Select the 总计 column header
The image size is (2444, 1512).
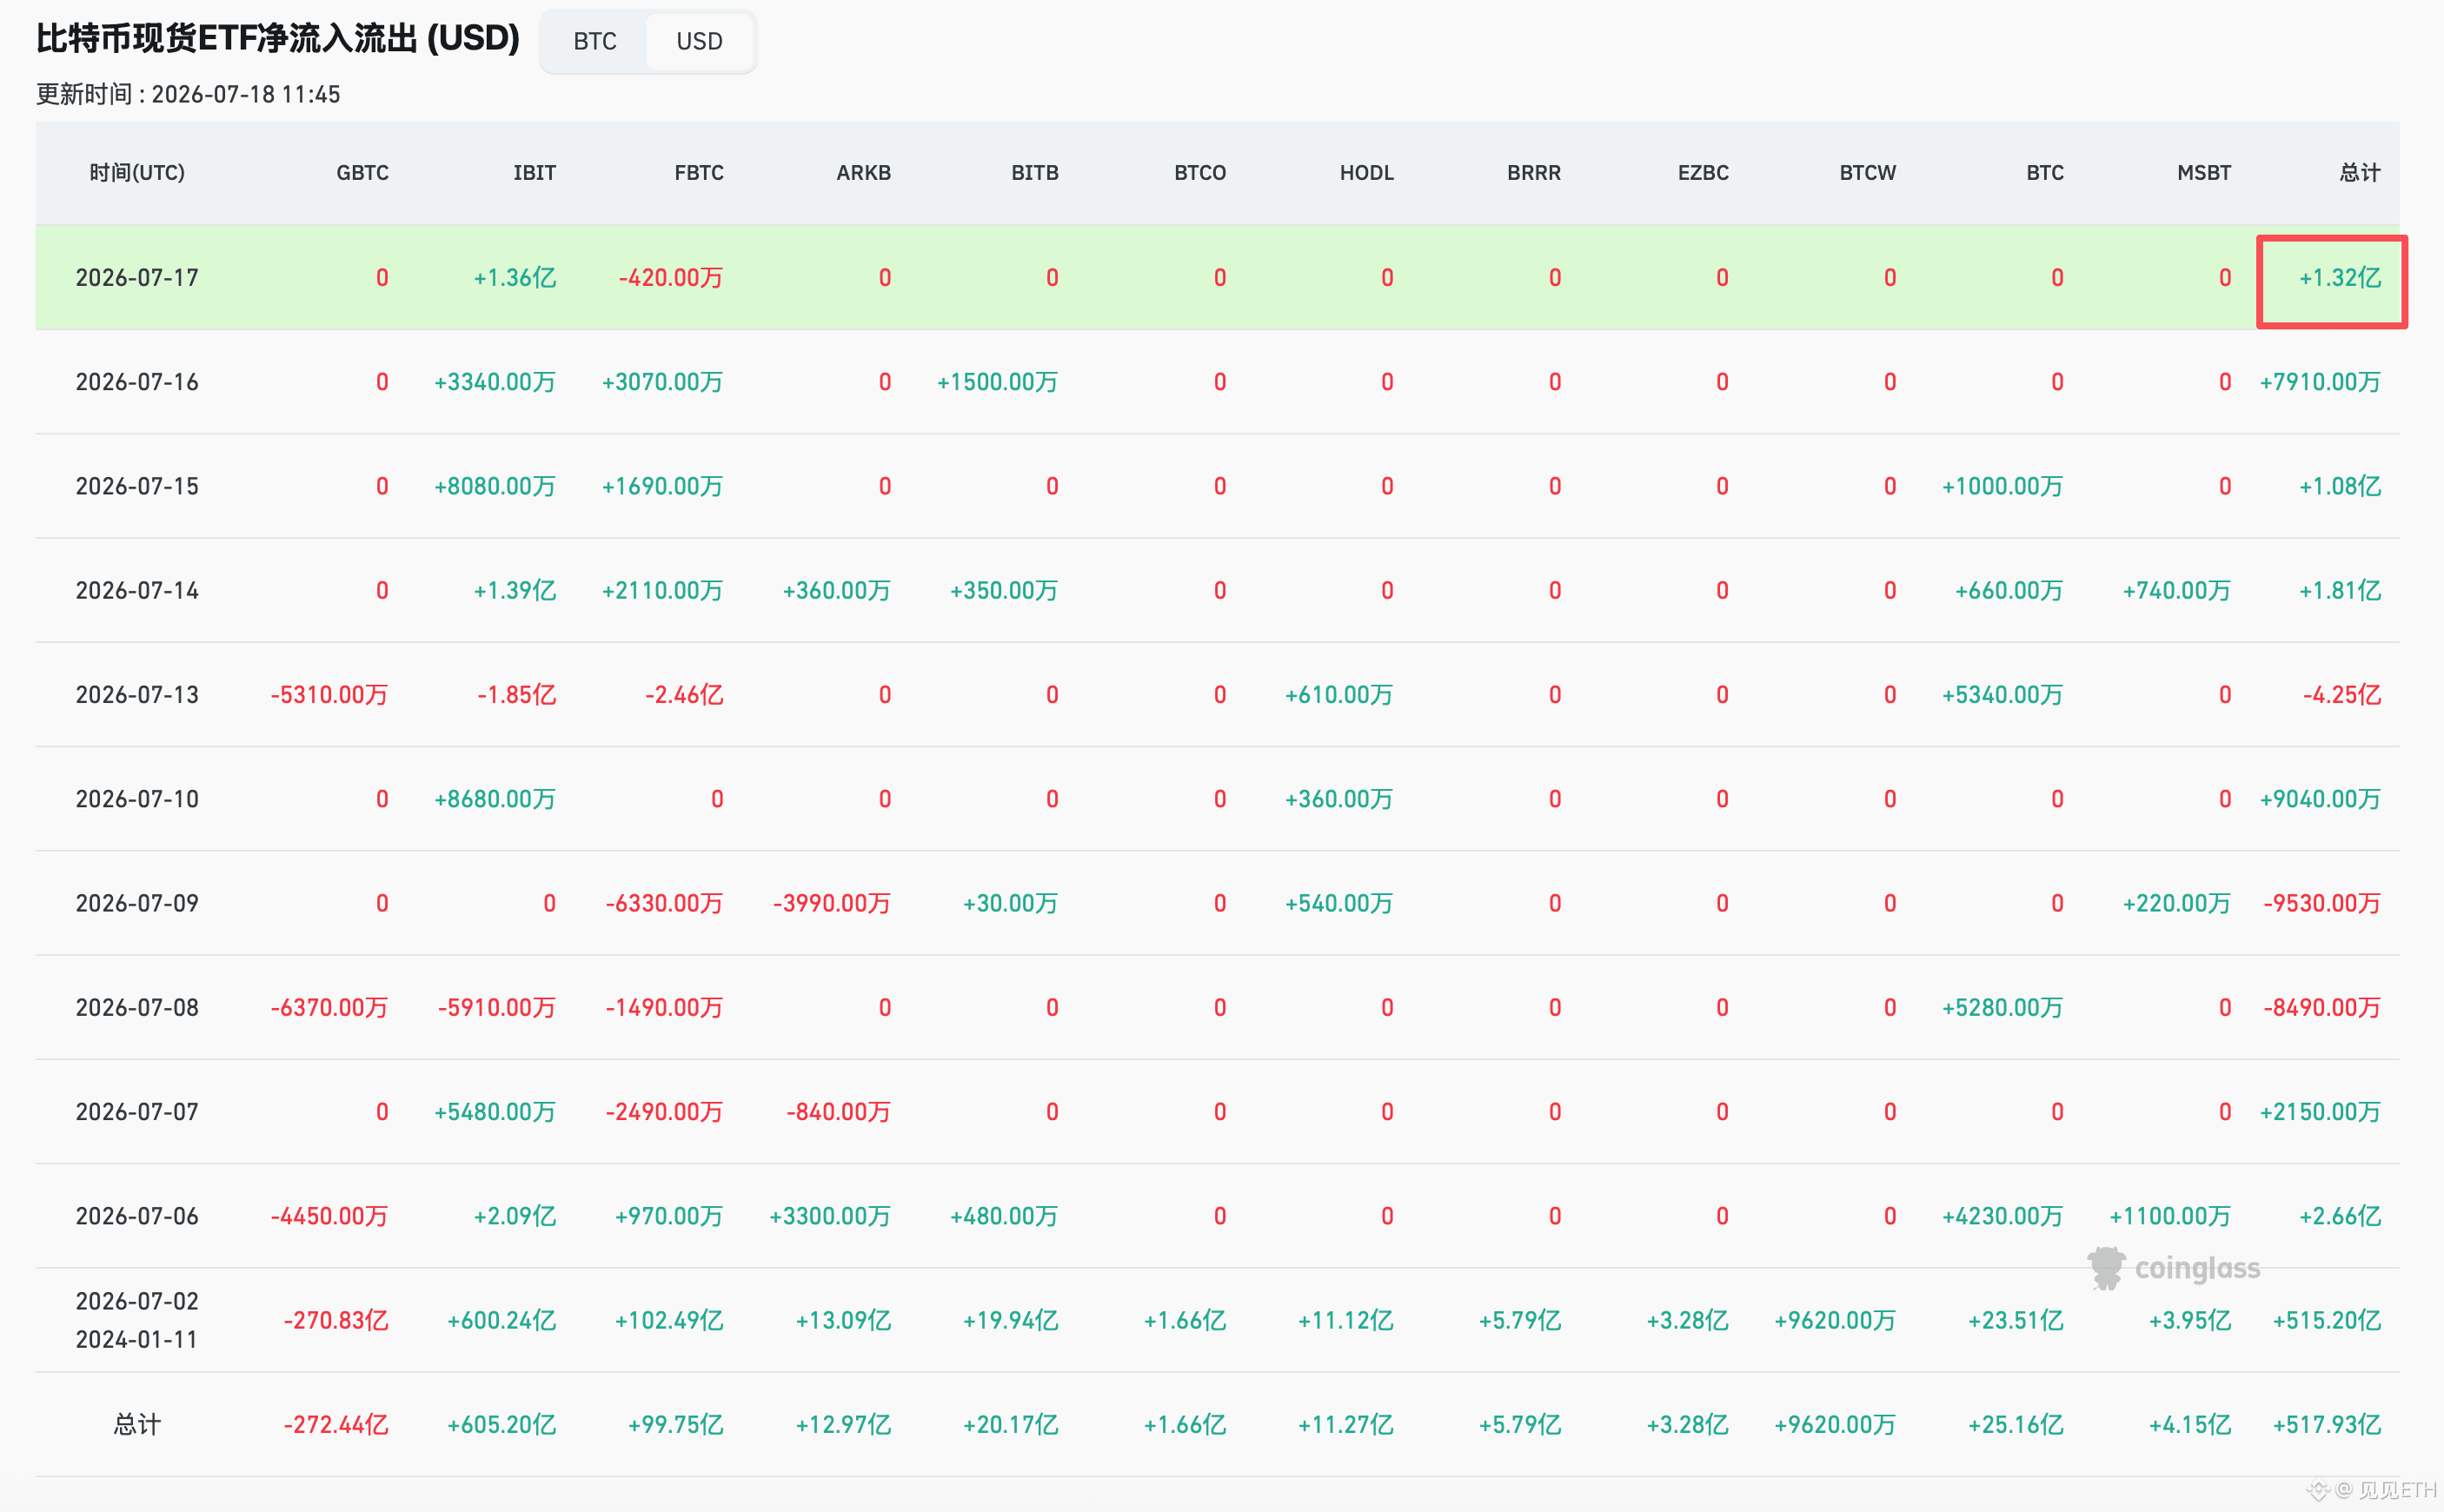tap(2359, 173)
